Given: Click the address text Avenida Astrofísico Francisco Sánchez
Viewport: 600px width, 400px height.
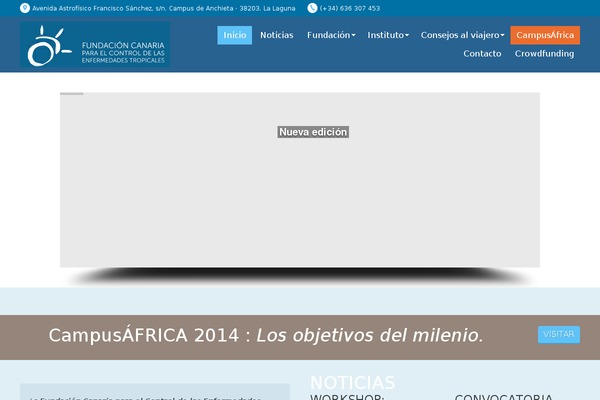Looking at the screenshot, I should click(x=164, y=8).
